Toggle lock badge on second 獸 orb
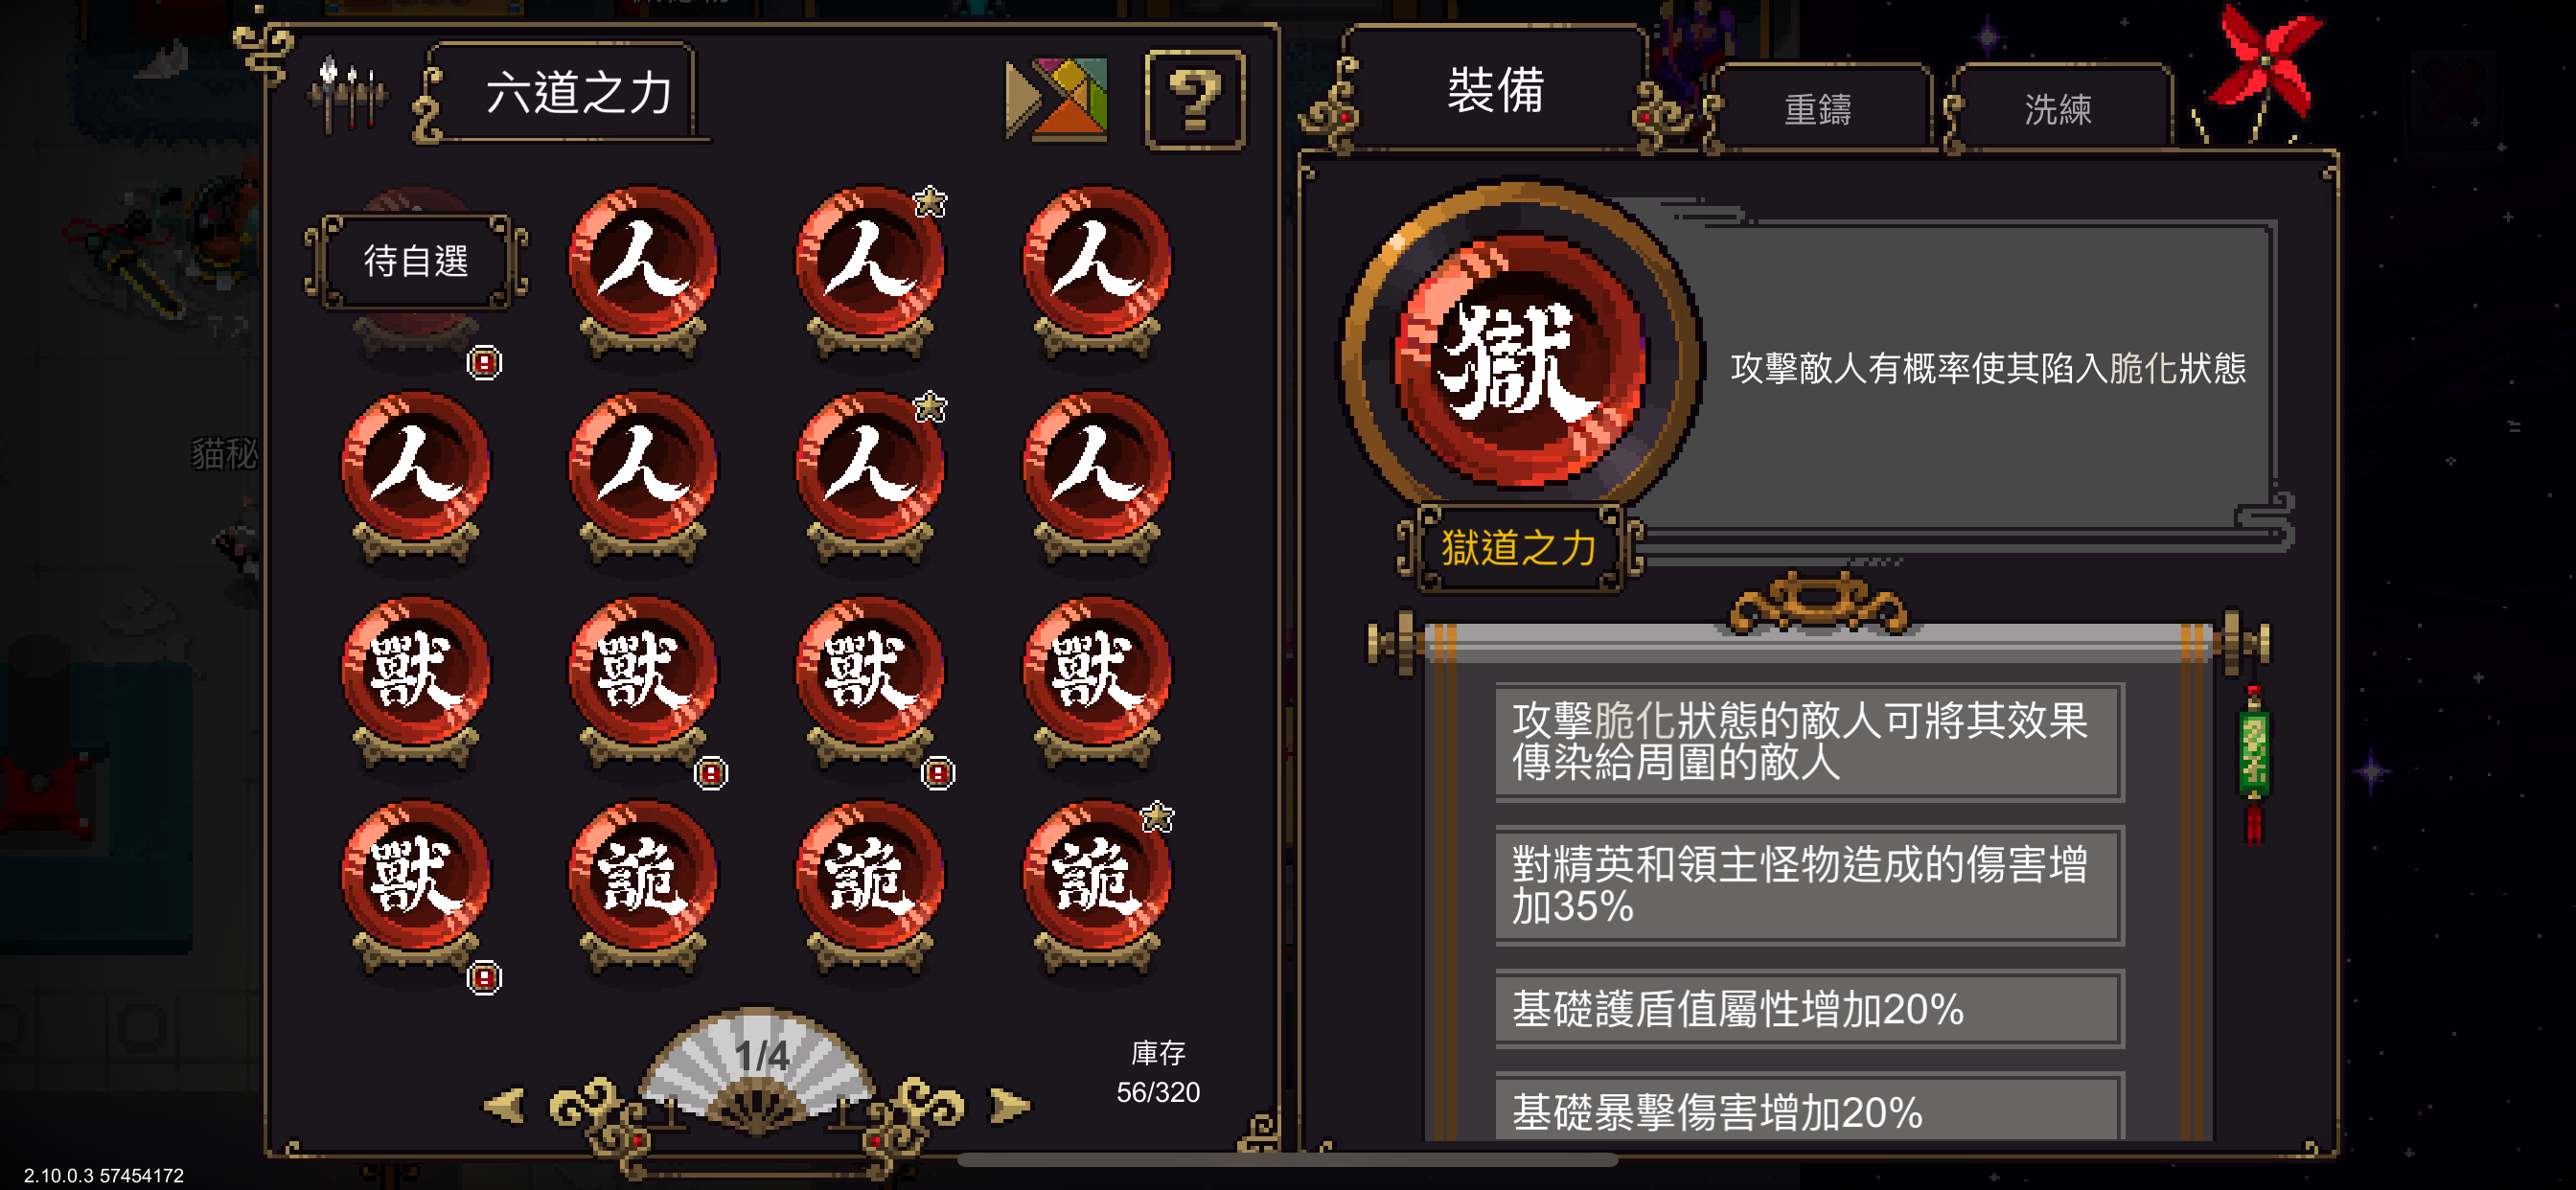Viewport: 2576px width, 1190px height. click(711, 773)
